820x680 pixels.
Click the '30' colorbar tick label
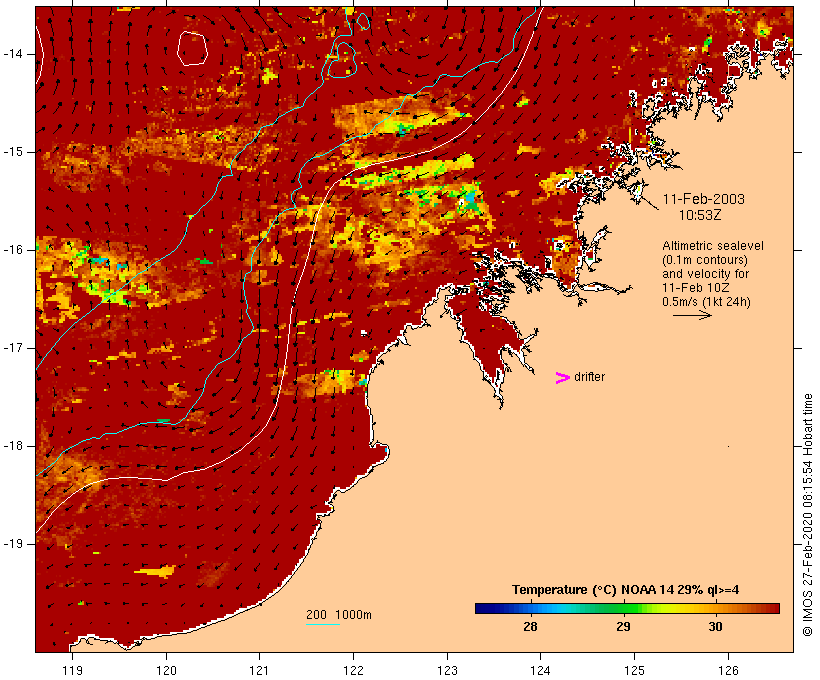click(x=715, y=626)
